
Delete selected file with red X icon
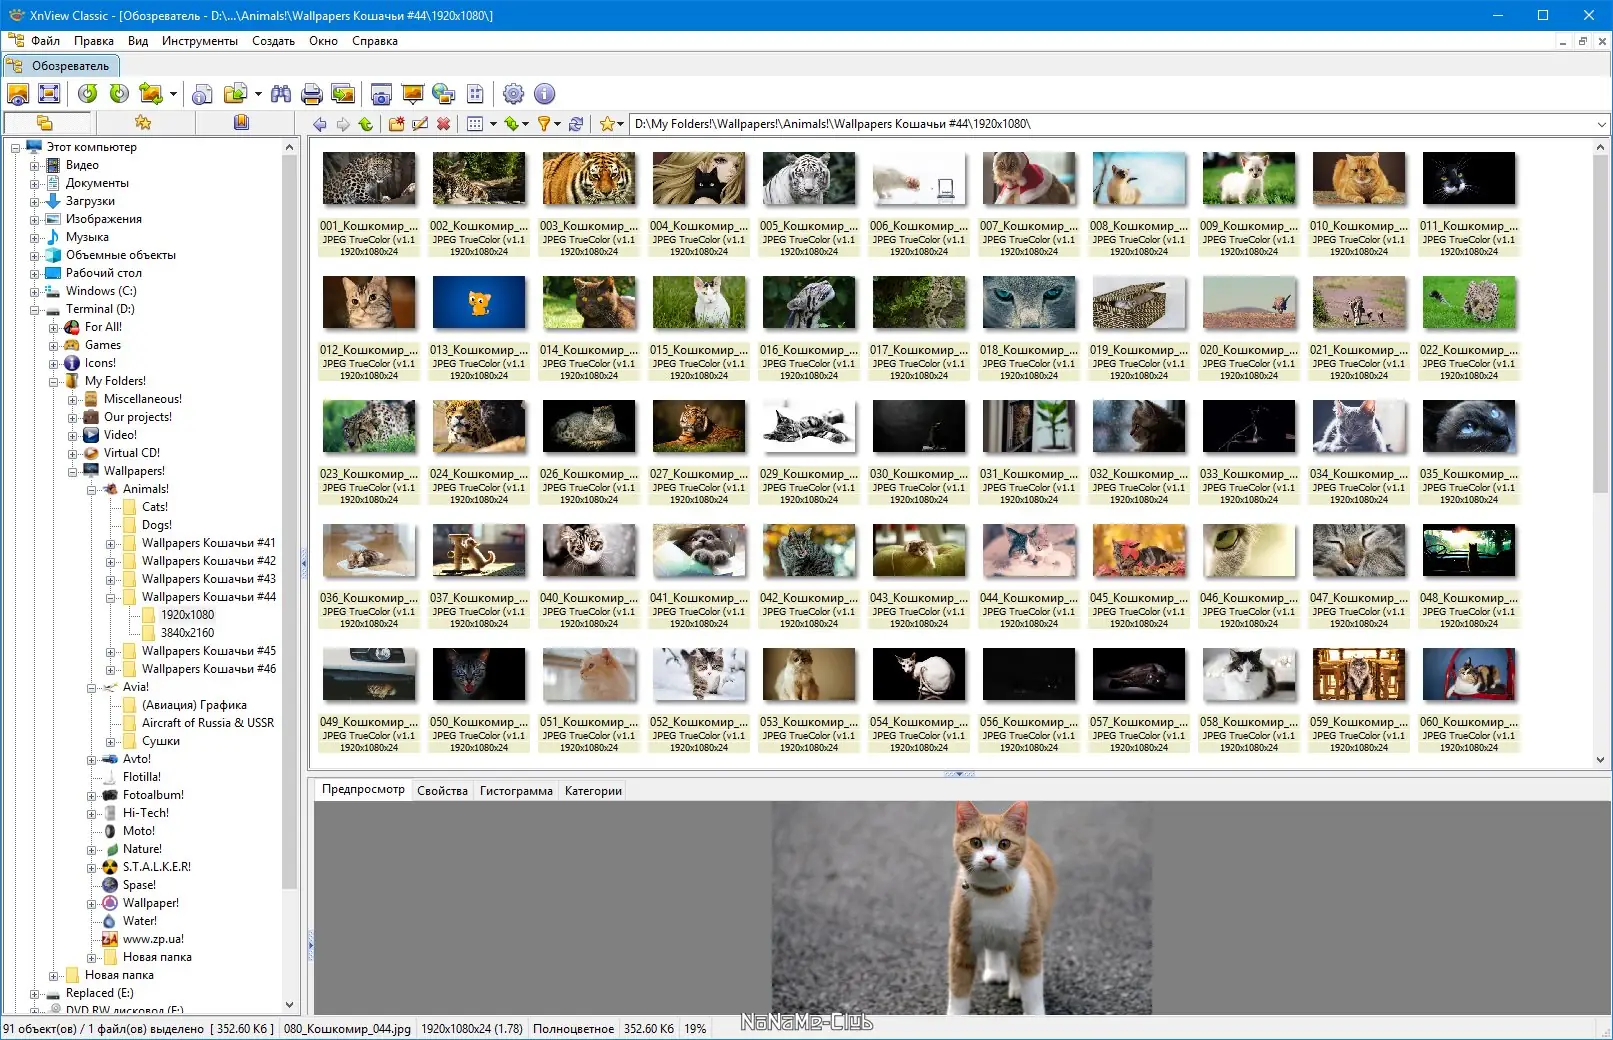tap(444, 124)
